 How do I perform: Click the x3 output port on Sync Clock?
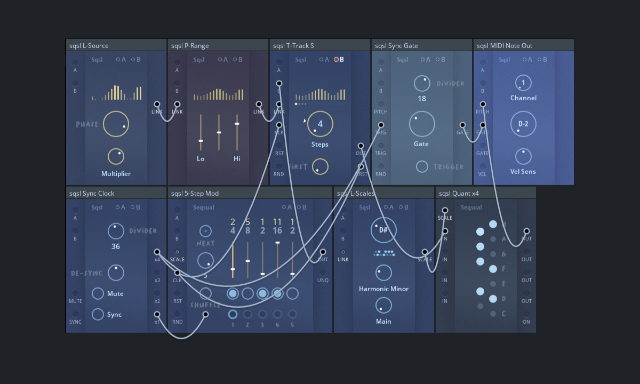(x=157, y=273)
